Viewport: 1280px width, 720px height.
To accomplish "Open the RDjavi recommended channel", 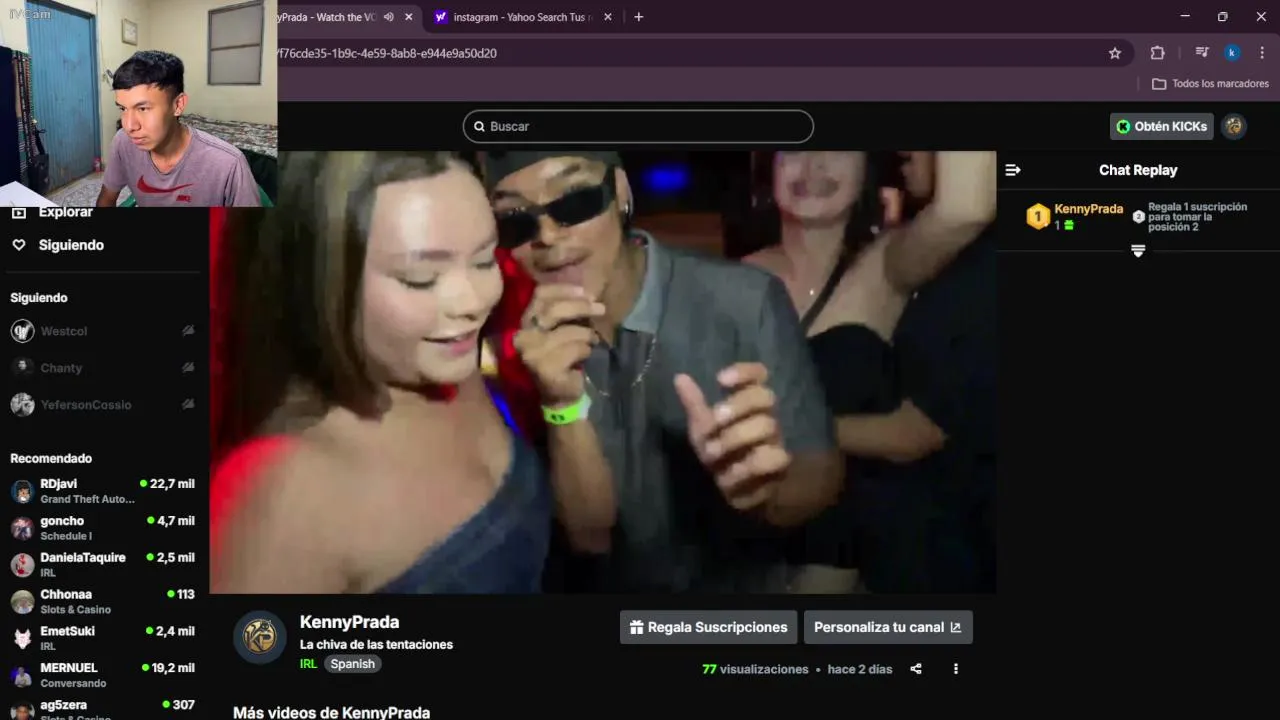I will coord(102,491).
